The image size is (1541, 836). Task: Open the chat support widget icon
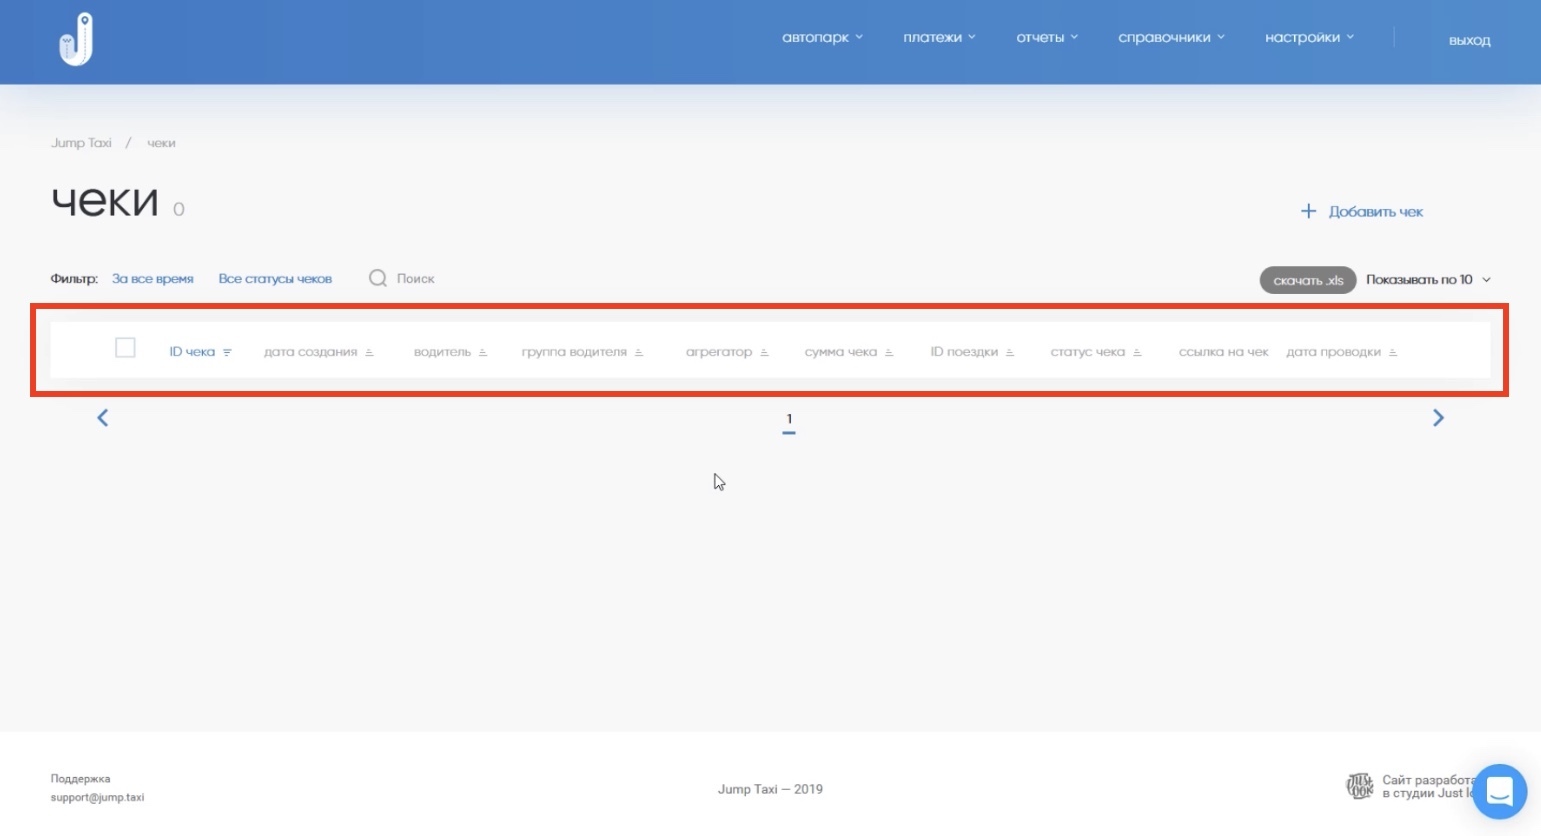[x=1499, y=791]
